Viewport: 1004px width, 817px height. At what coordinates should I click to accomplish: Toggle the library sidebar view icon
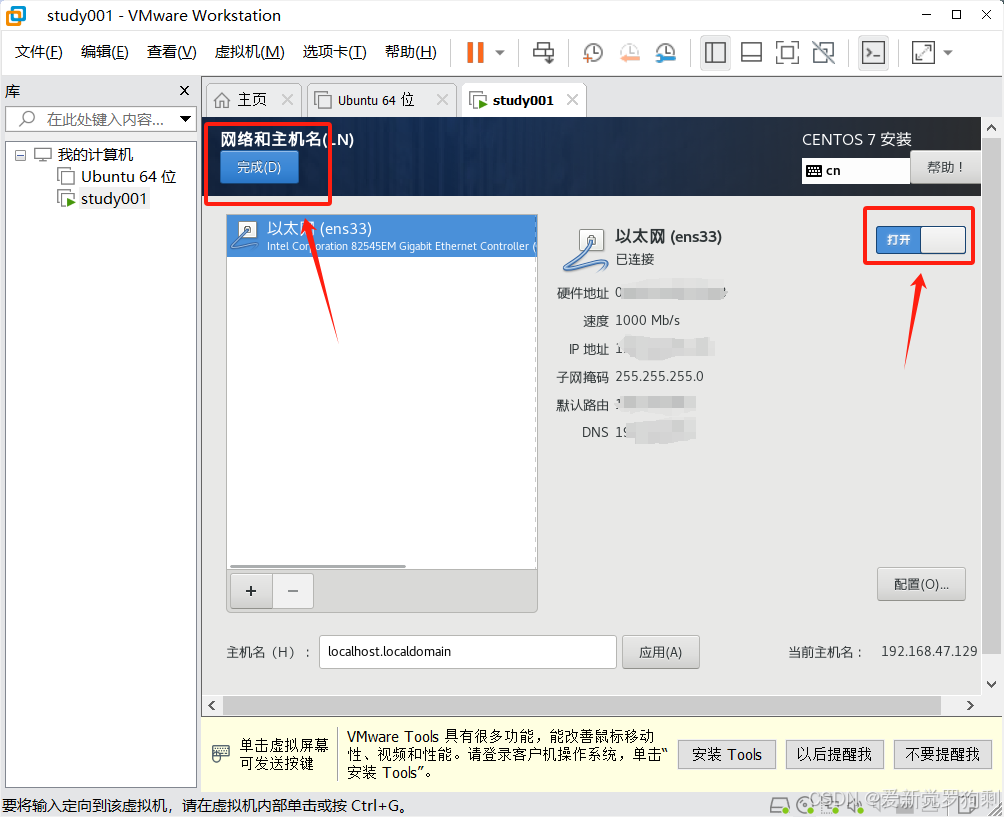[715, 53]
